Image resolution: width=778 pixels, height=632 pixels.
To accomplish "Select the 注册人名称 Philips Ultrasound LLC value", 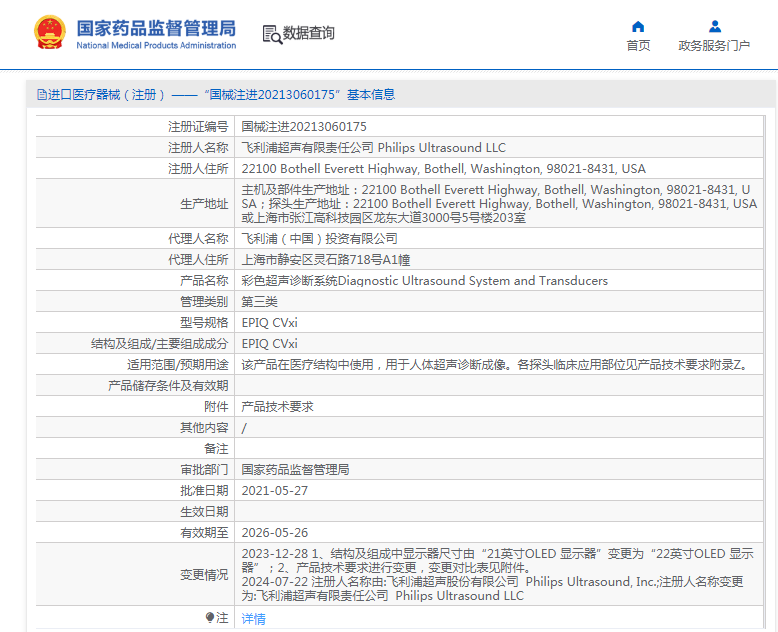I will [x=374, y=148].
